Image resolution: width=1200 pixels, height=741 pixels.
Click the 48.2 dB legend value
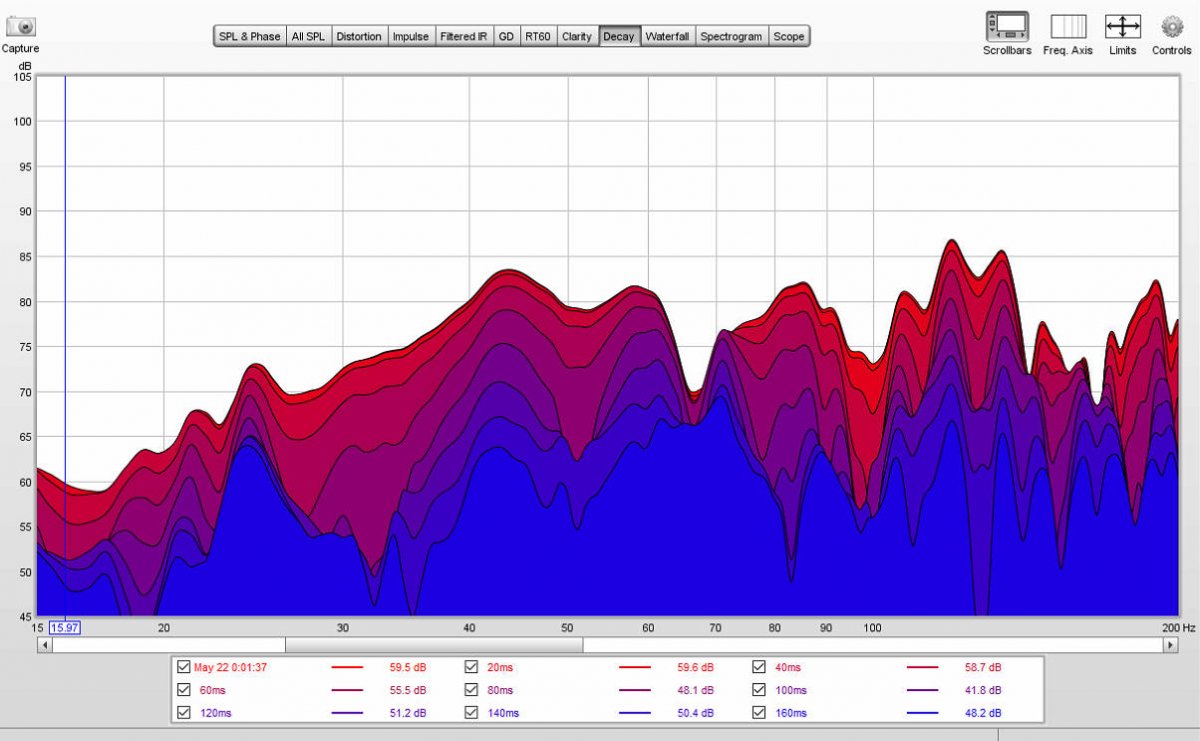(982, 713)
